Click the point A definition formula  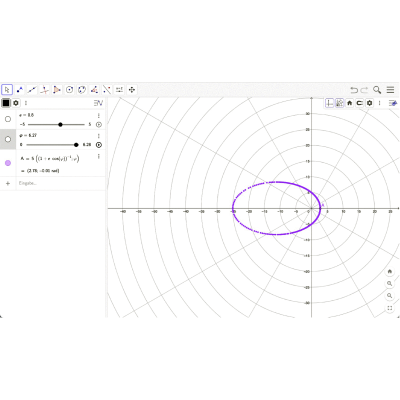point(50,159)
